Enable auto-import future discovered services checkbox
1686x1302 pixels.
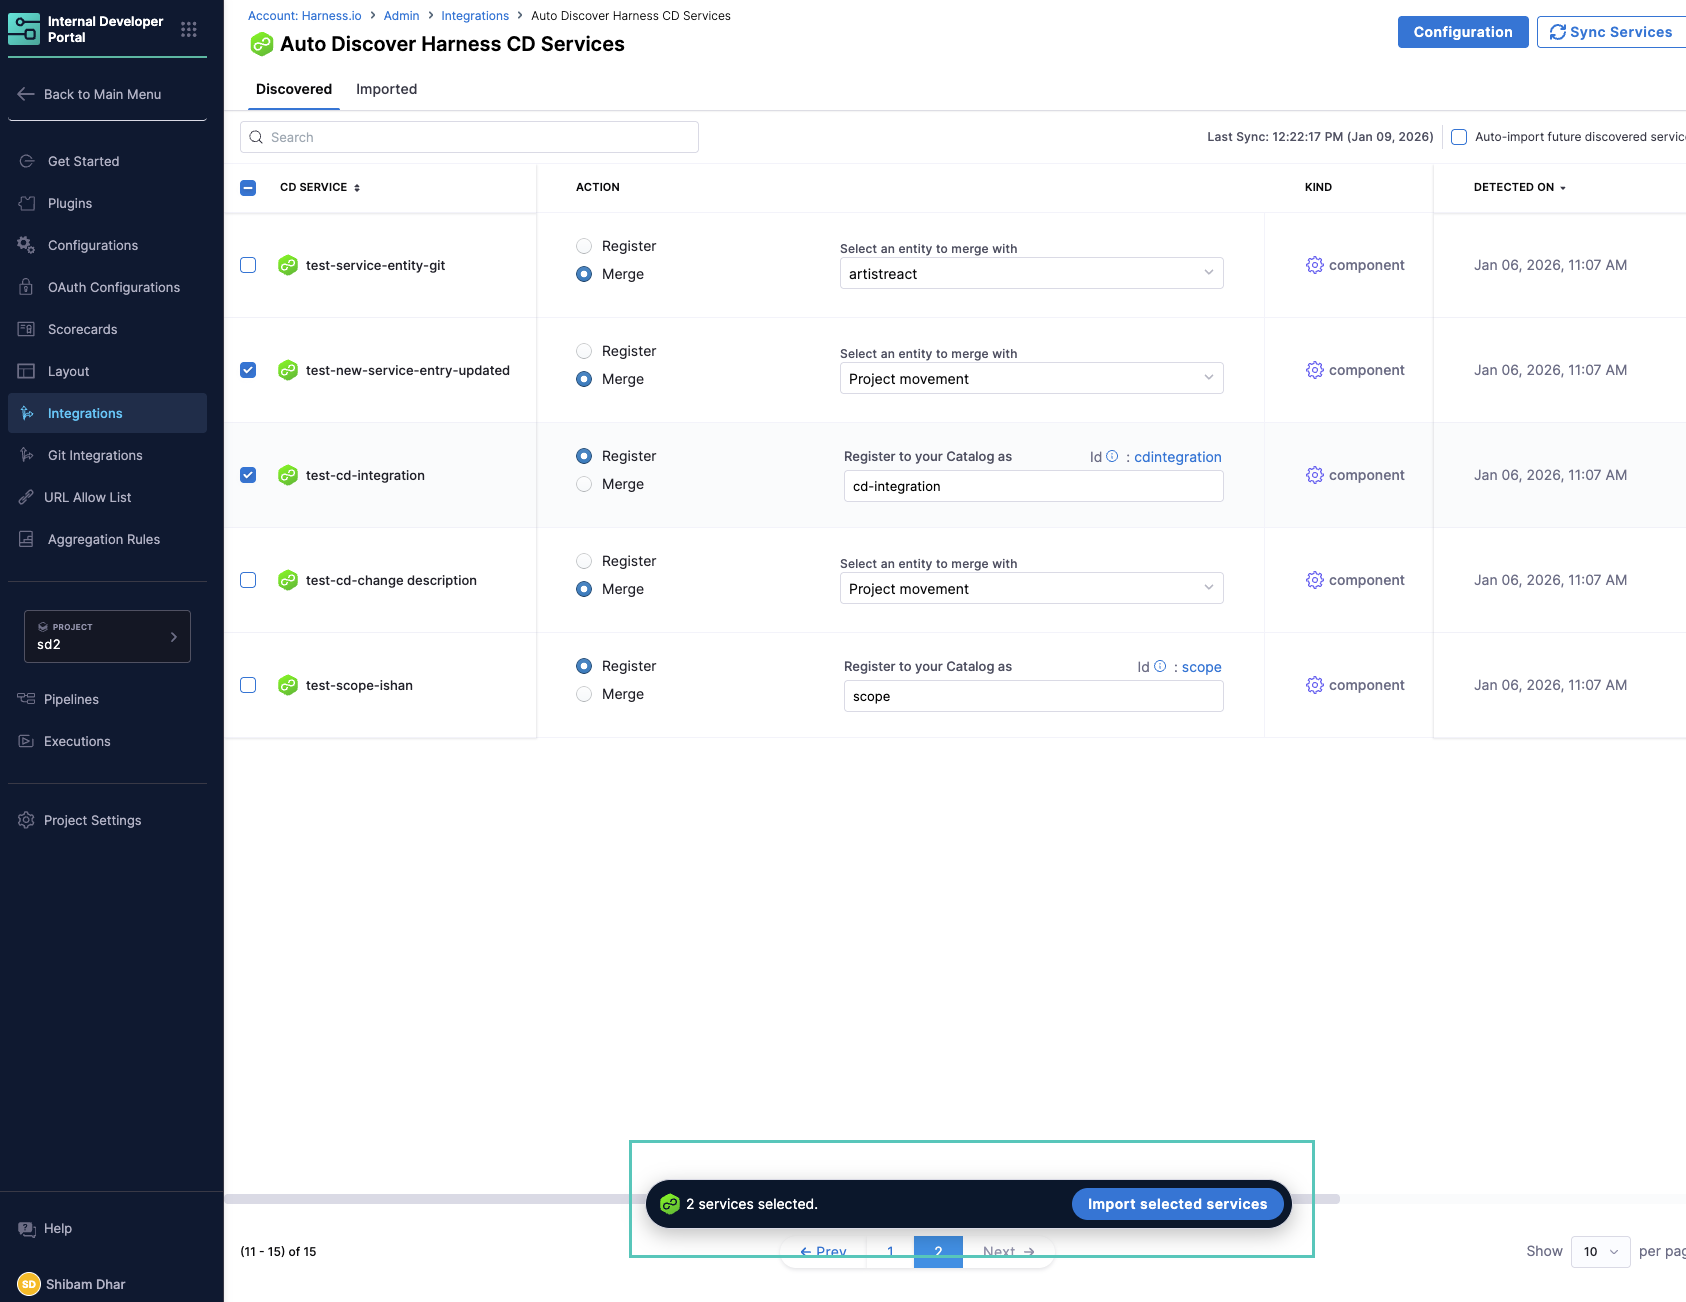pyautogui.click(x=1459, y=137)
